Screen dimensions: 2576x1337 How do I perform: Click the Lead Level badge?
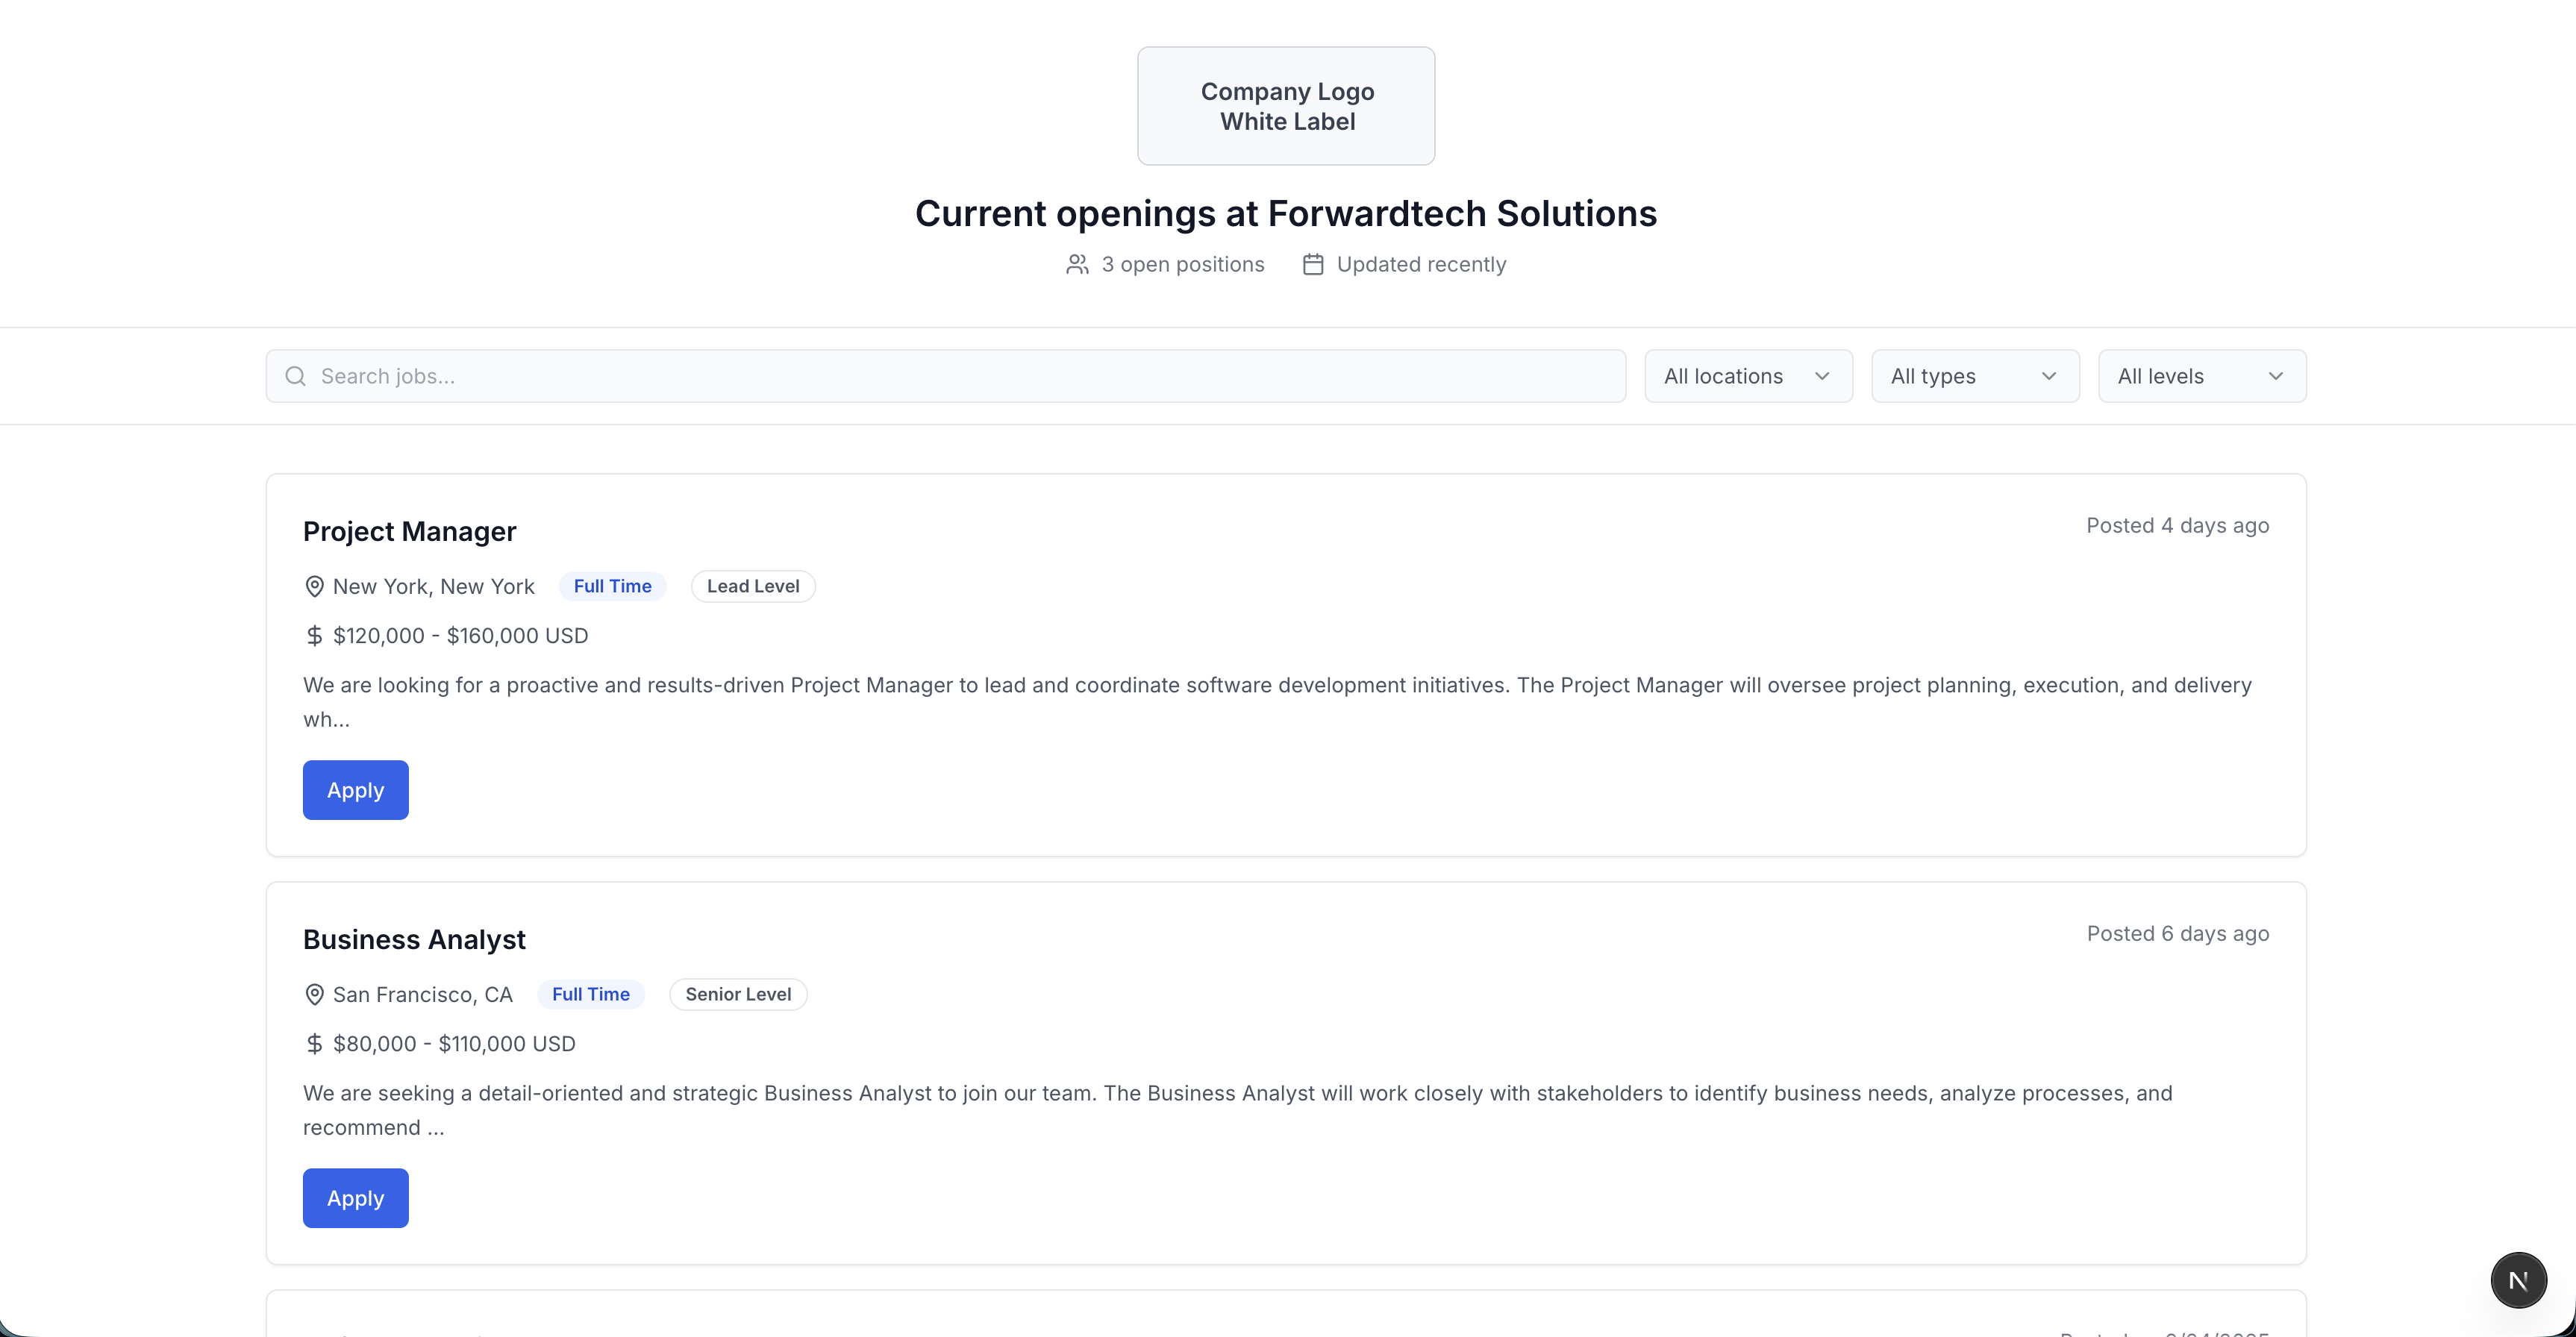click(x=753, y=586)
